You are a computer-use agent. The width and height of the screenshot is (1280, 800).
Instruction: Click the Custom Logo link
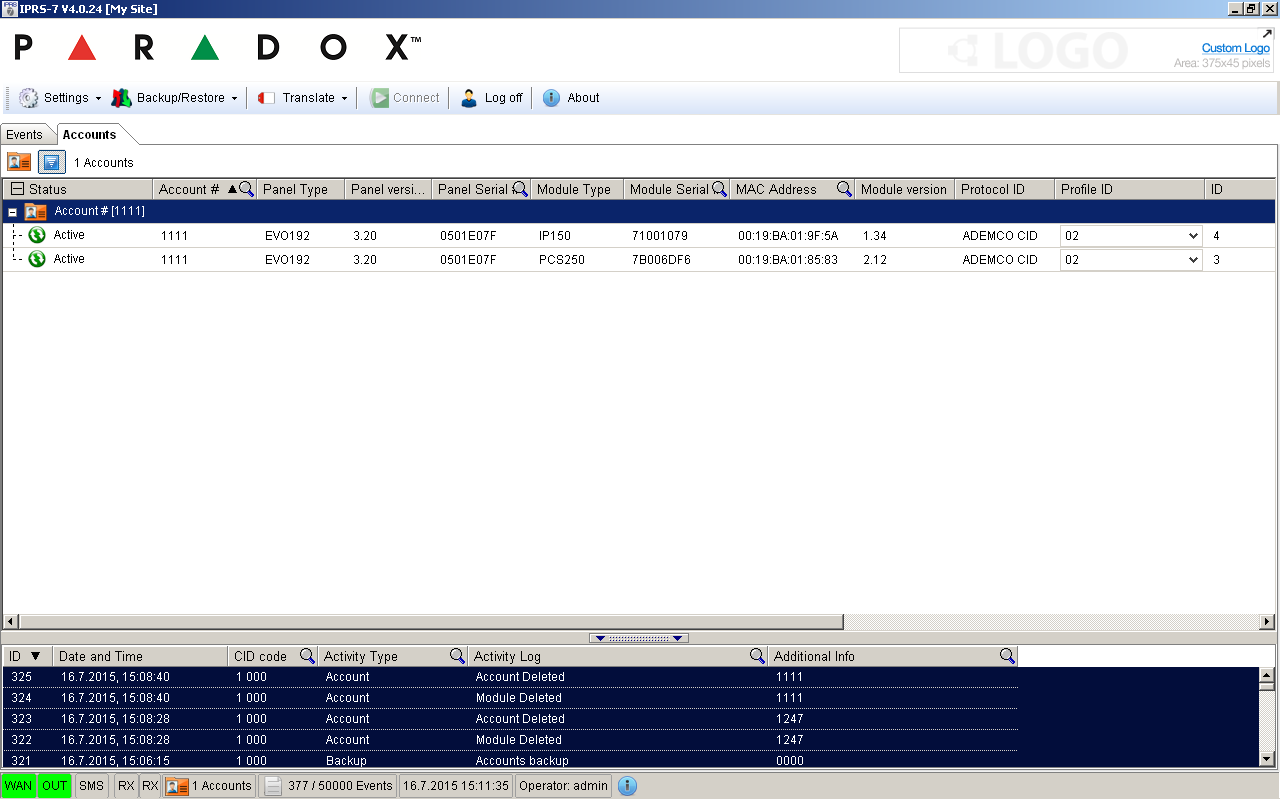click(1235, 48)
